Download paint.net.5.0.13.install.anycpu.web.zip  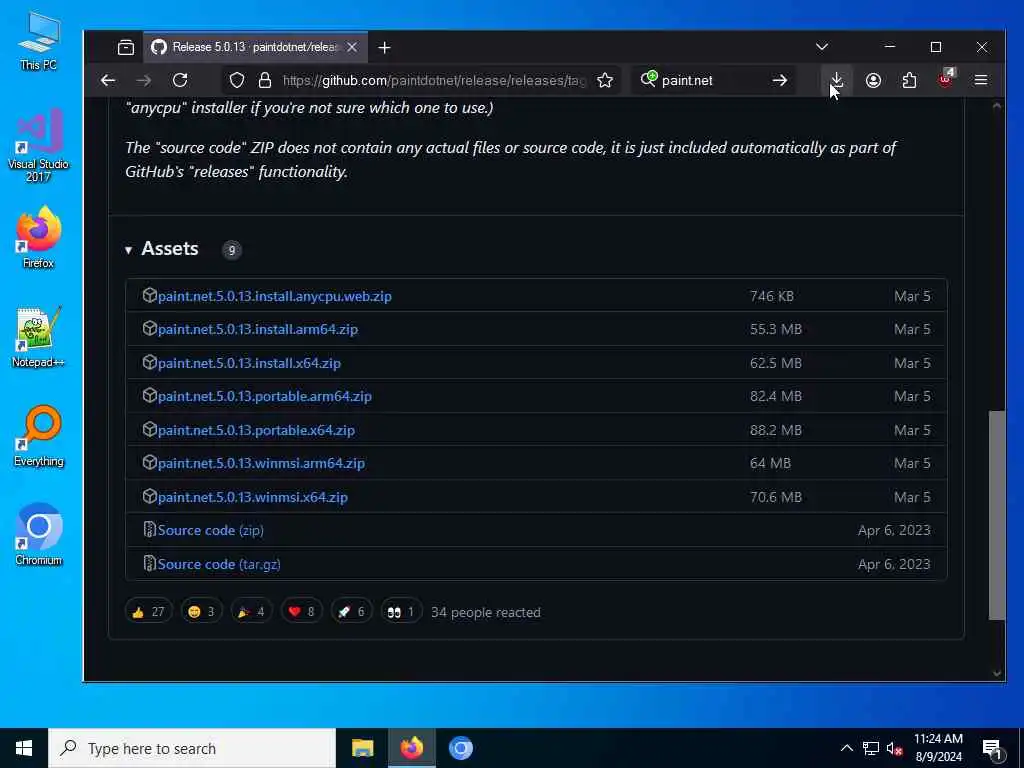274,296
